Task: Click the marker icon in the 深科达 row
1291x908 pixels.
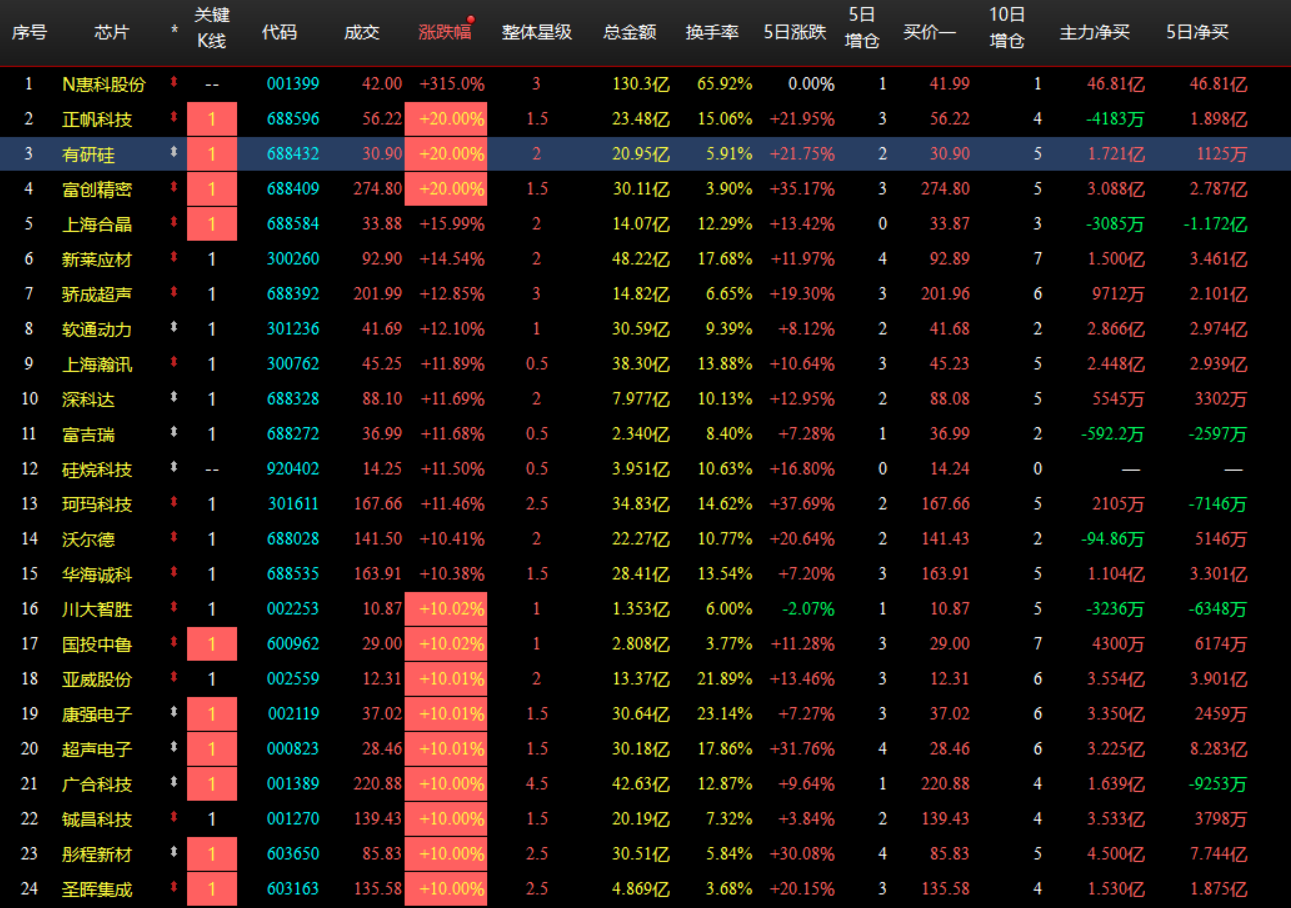Action: [174, 398]
